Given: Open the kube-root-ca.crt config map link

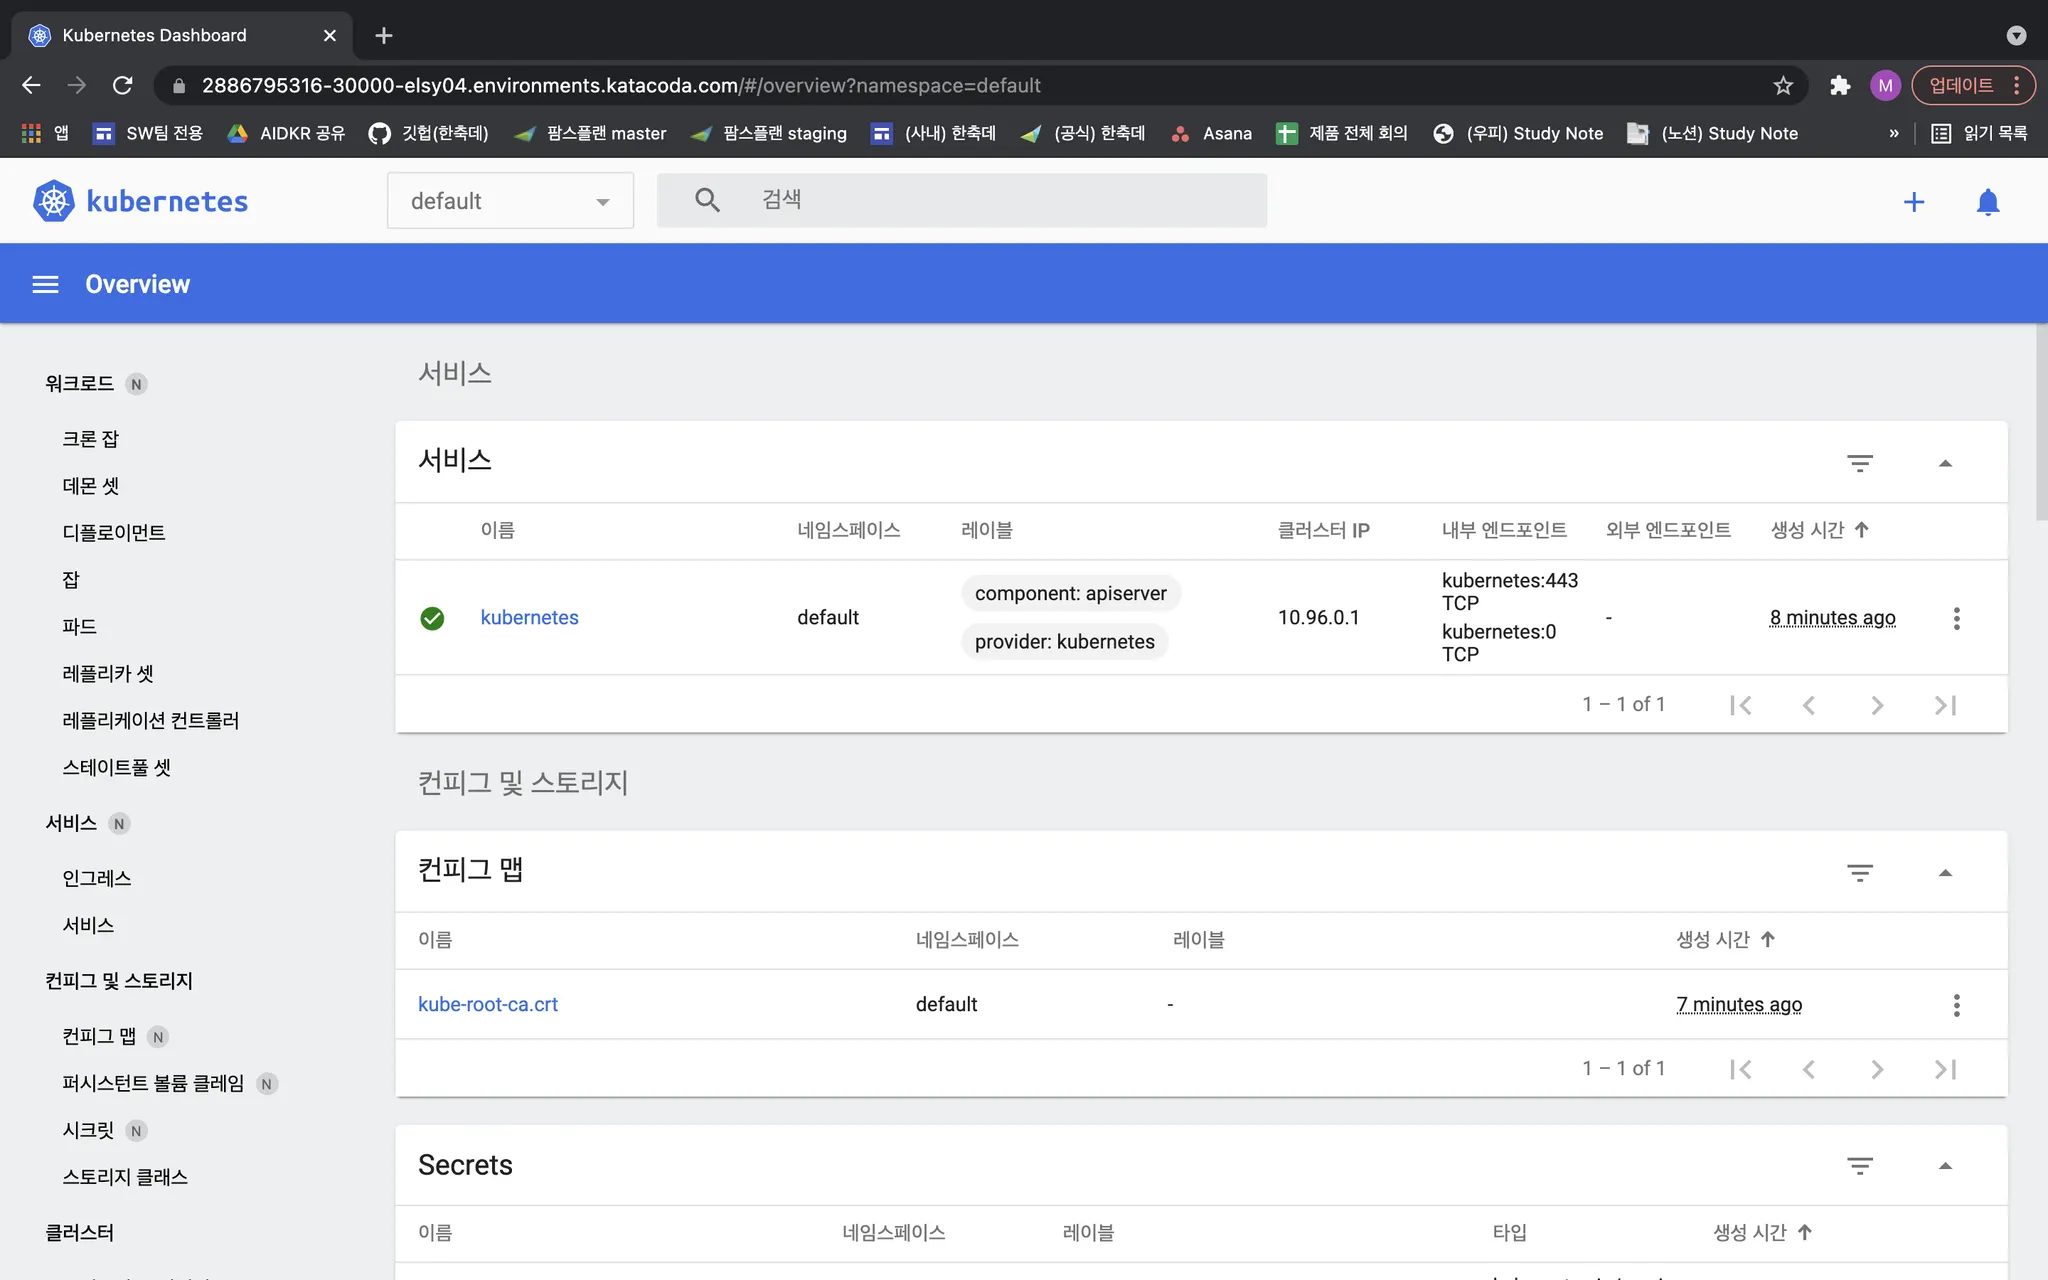Looking at the screenshot, I should point(488,1005).
